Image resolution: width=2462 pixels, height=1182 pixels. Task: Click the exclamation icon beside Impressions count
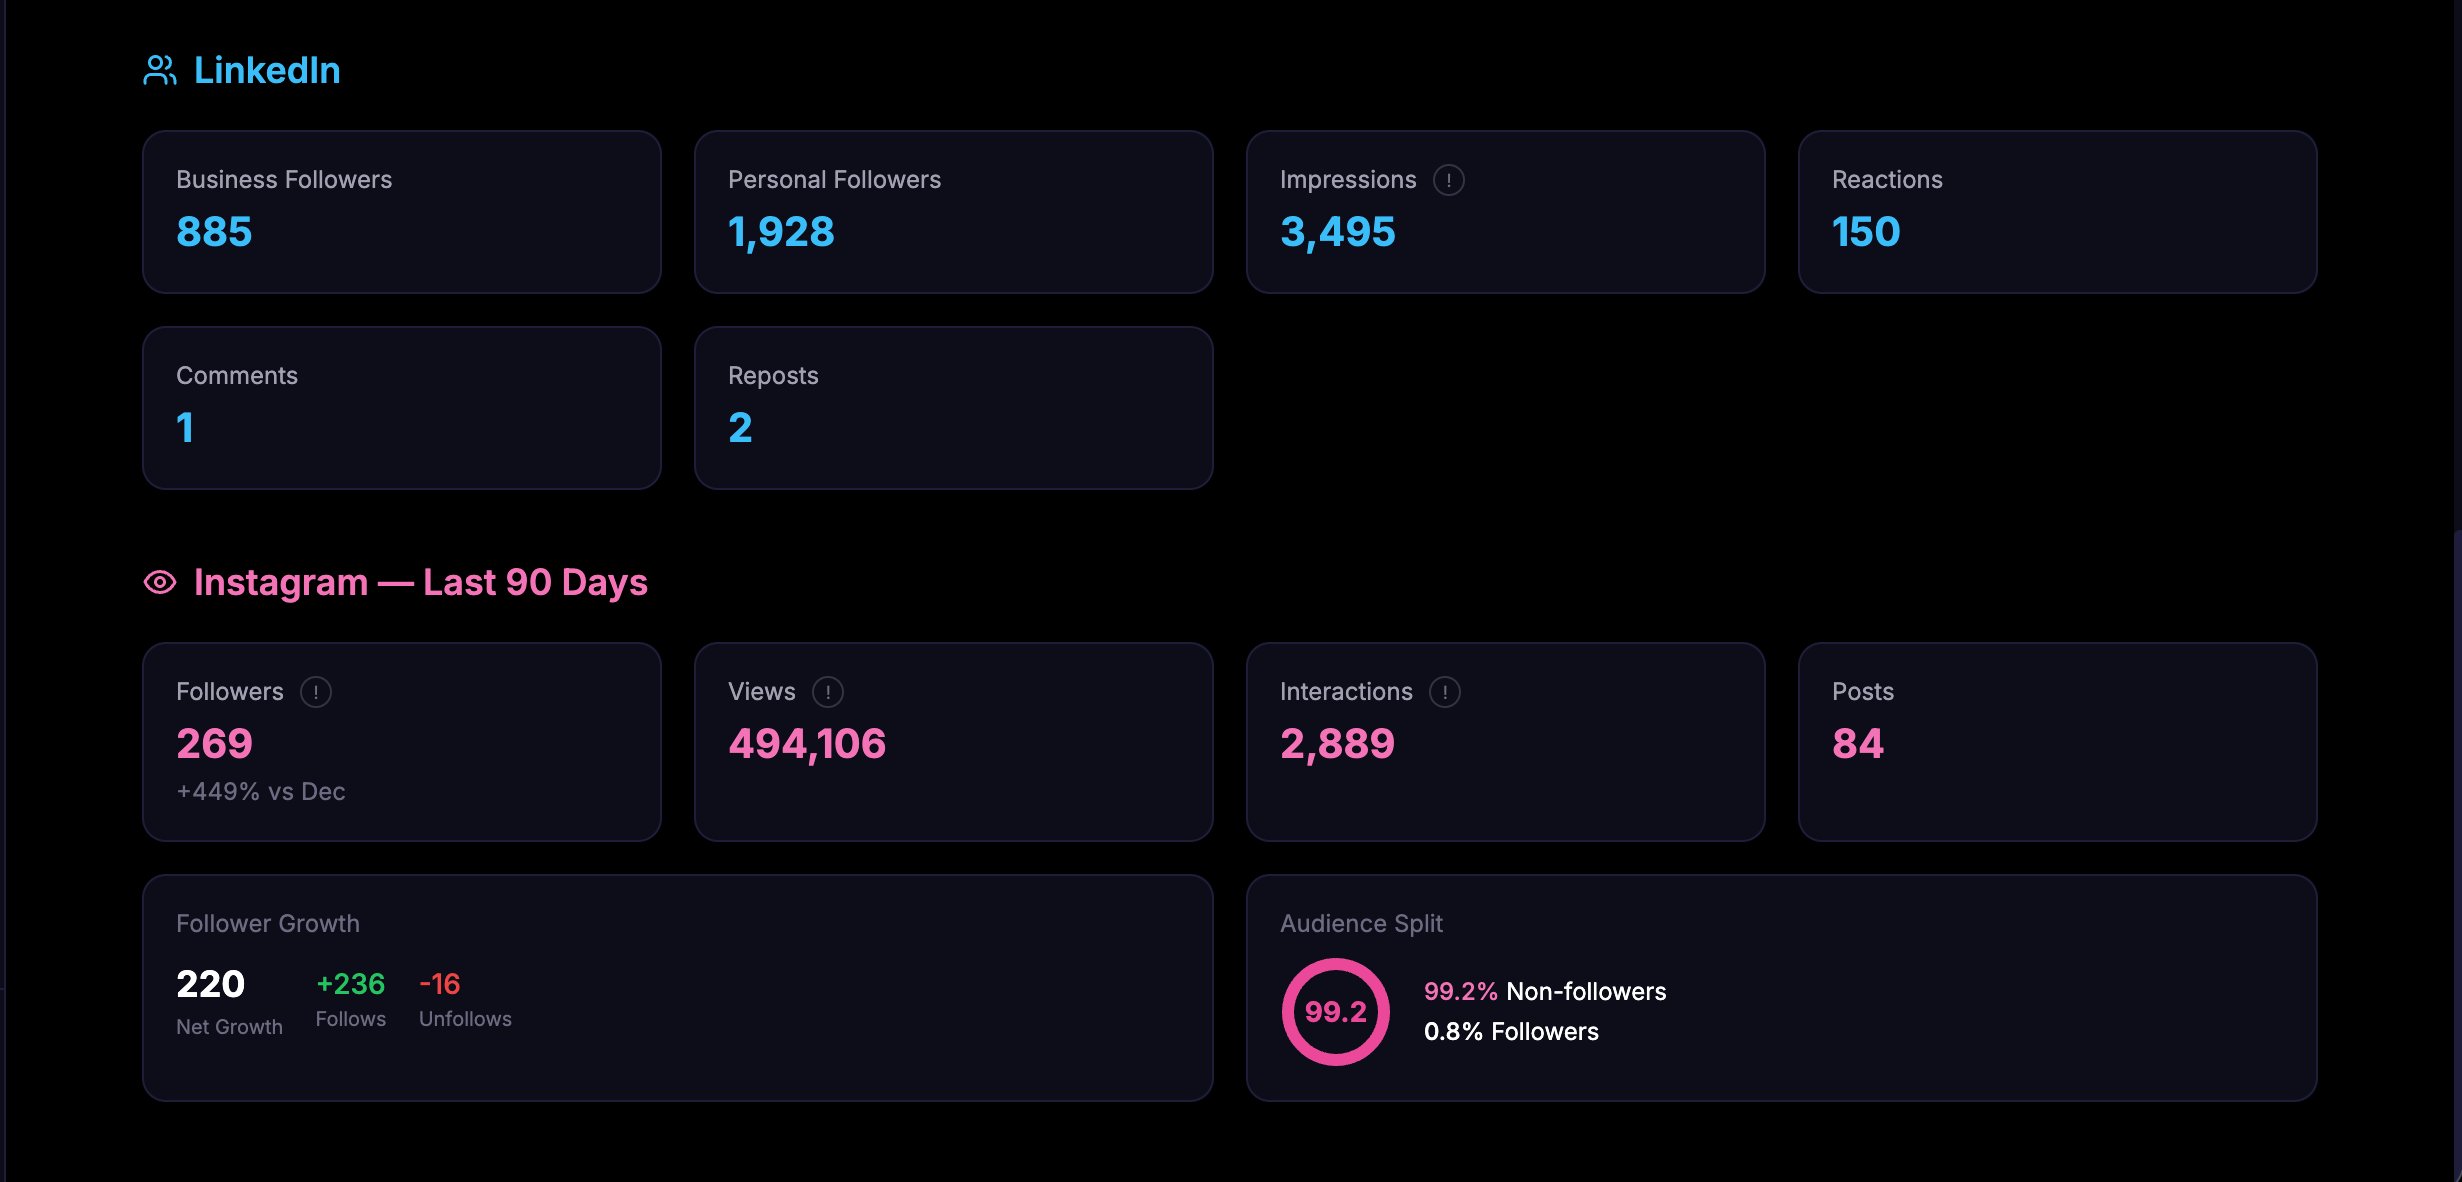(1448, 180)
